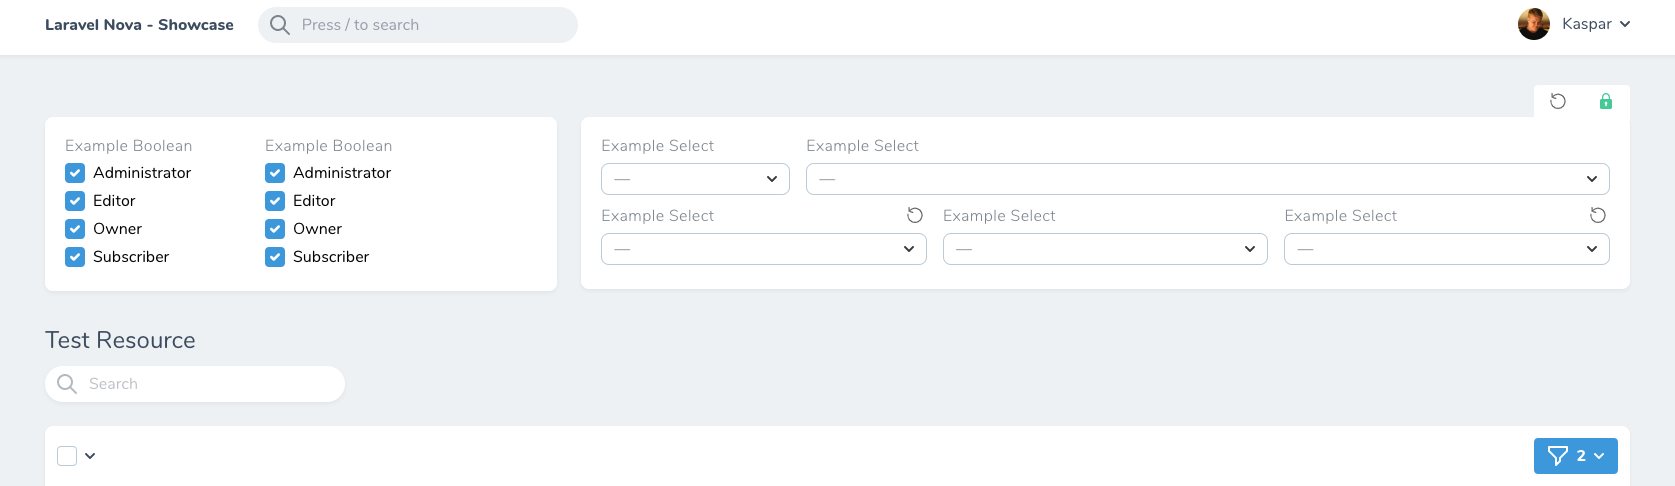1675x486 pixels.
Task: Open the Kaspar user menu
Action: point(1575,24)
